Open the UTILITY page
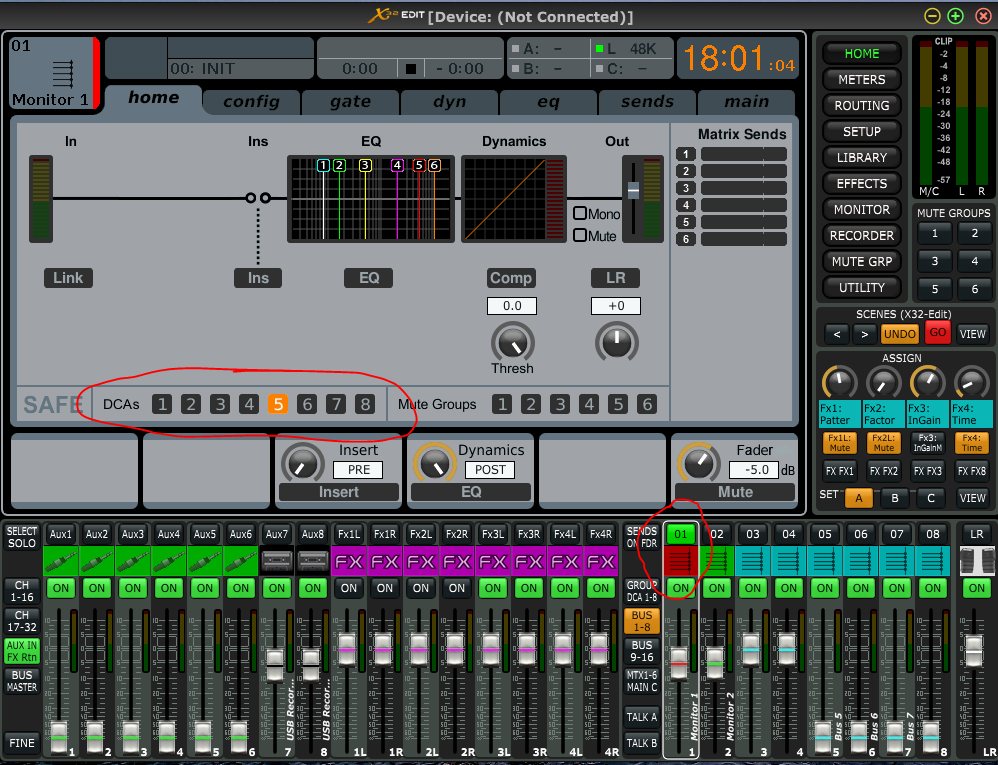 click(862, 288)
